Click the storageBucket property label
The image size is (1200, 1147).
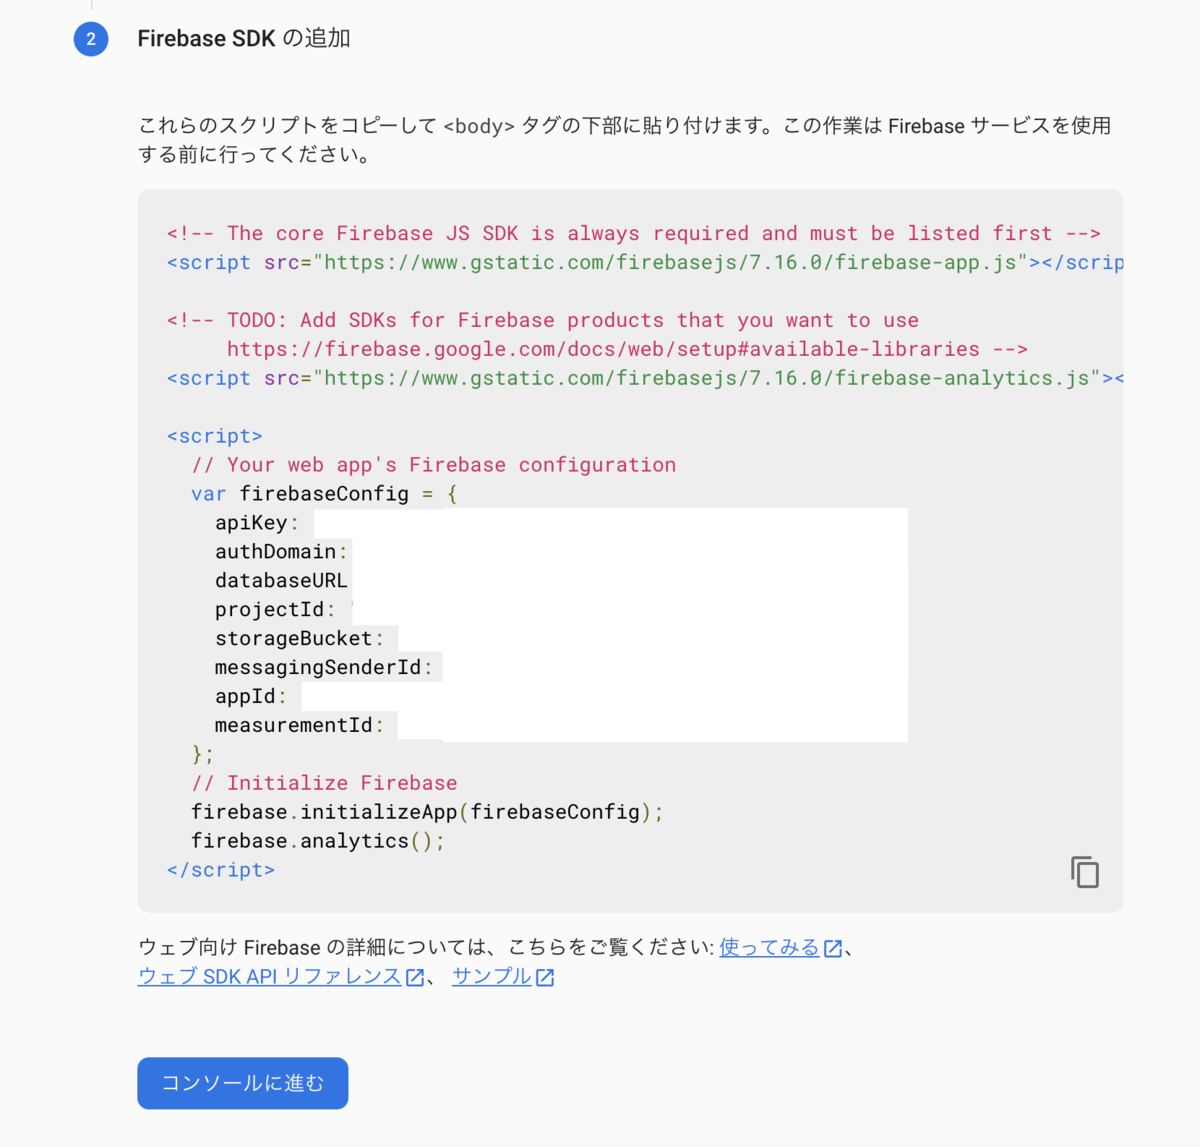(x=299, y=639)
